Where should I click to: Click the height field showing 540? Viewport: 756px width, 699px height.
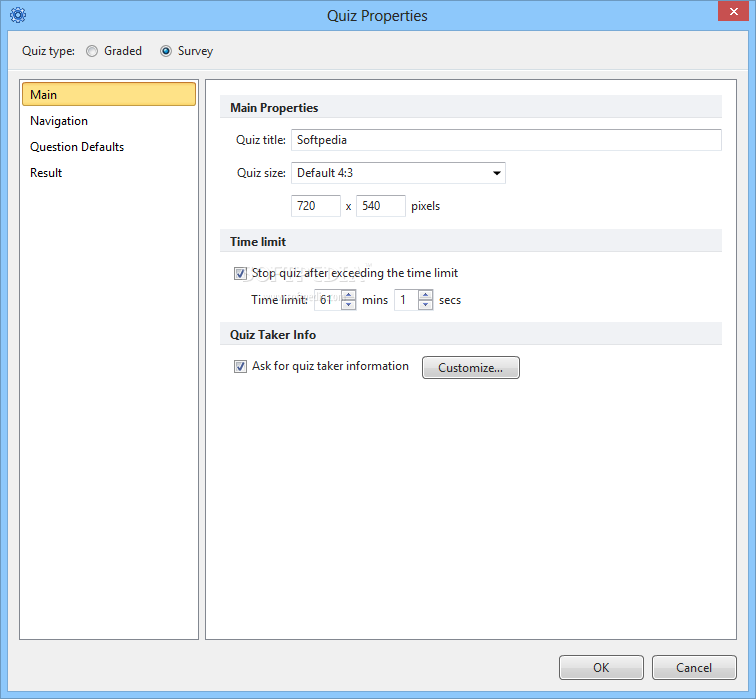pos(380,206)
